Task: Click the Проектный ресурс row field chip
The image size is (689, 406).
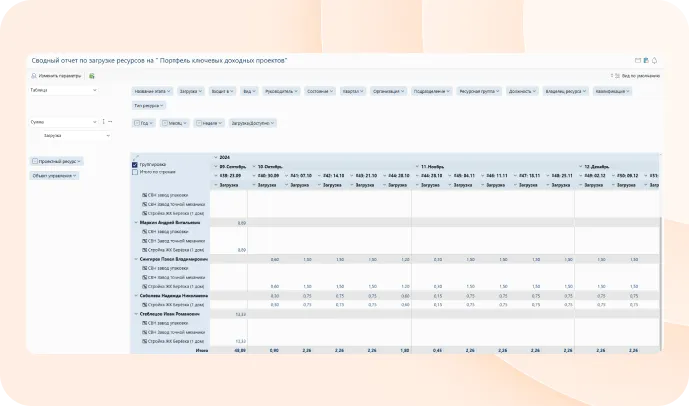Action: tap(57, 161)
